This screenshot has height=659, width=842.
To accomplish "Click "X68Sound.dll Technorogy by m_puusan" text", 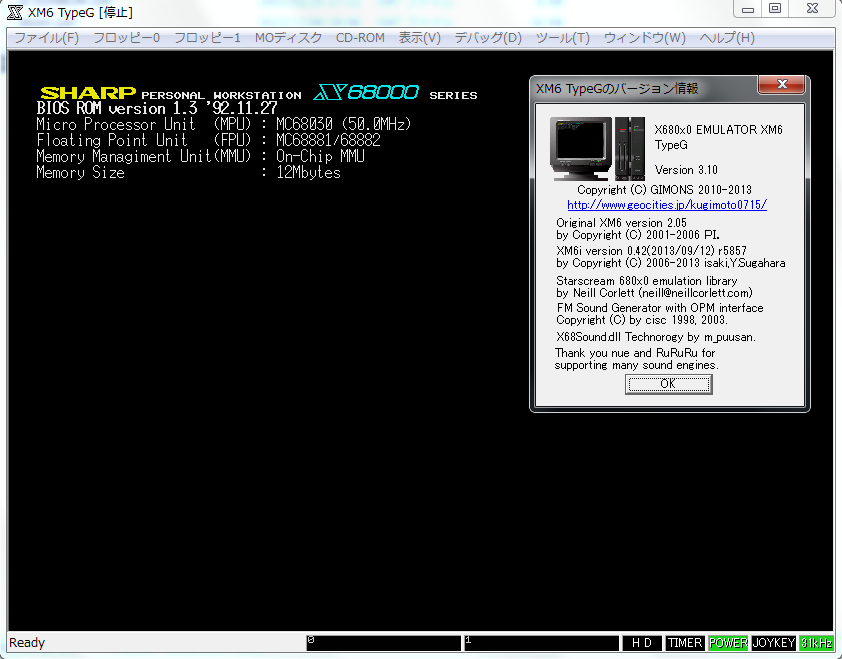I will pos(656,337).
